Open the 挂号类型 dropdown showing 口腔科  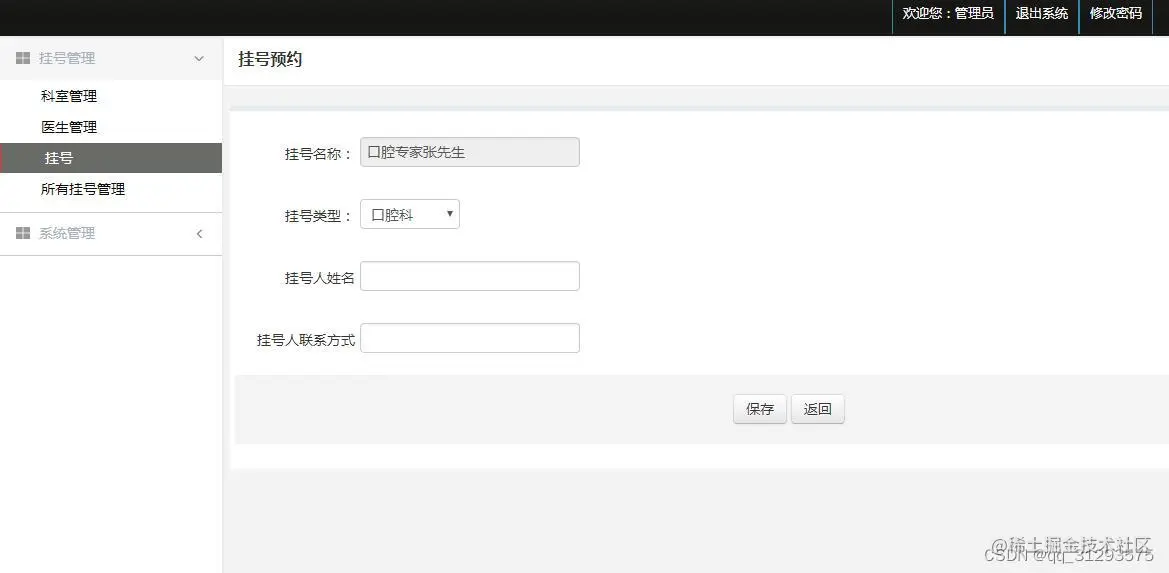[410, 215]
